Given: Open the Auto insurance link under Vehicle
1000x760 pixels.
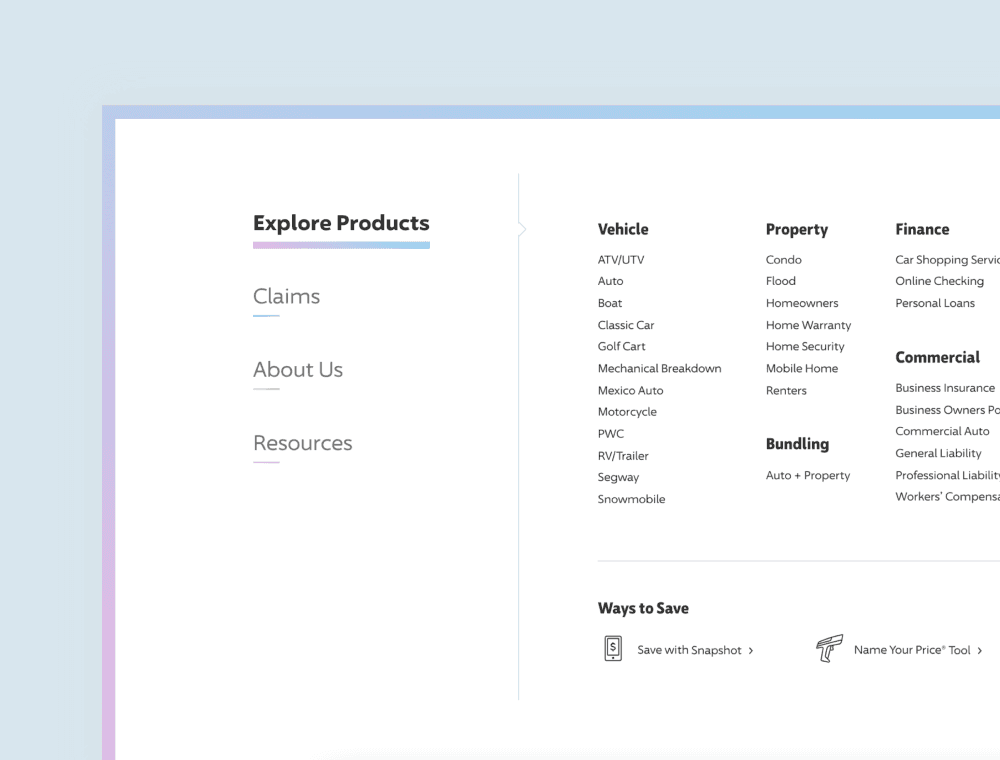Looking at the screenshot, I should pos(610,281).
